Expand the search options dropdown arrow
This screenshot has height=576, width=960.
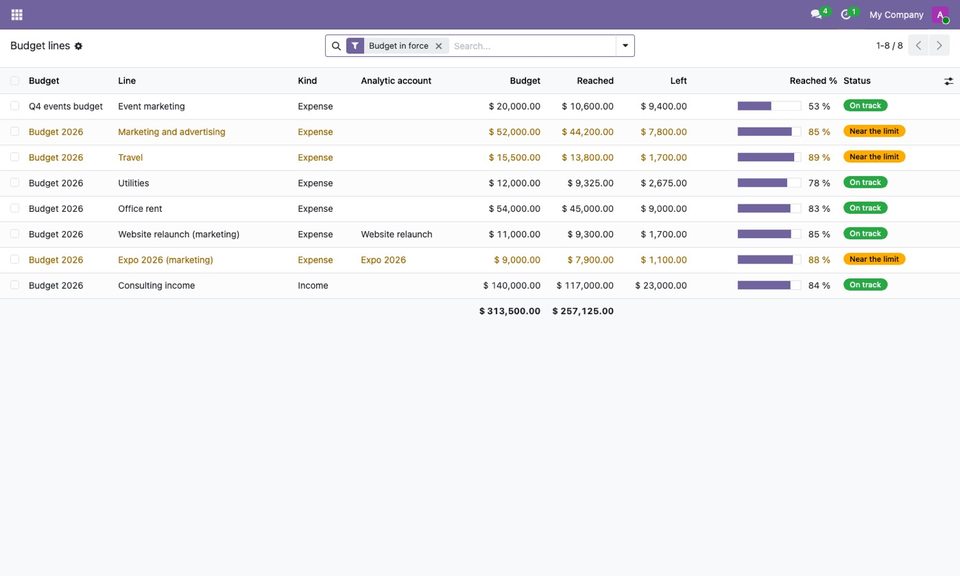click(x=625, y=46)
